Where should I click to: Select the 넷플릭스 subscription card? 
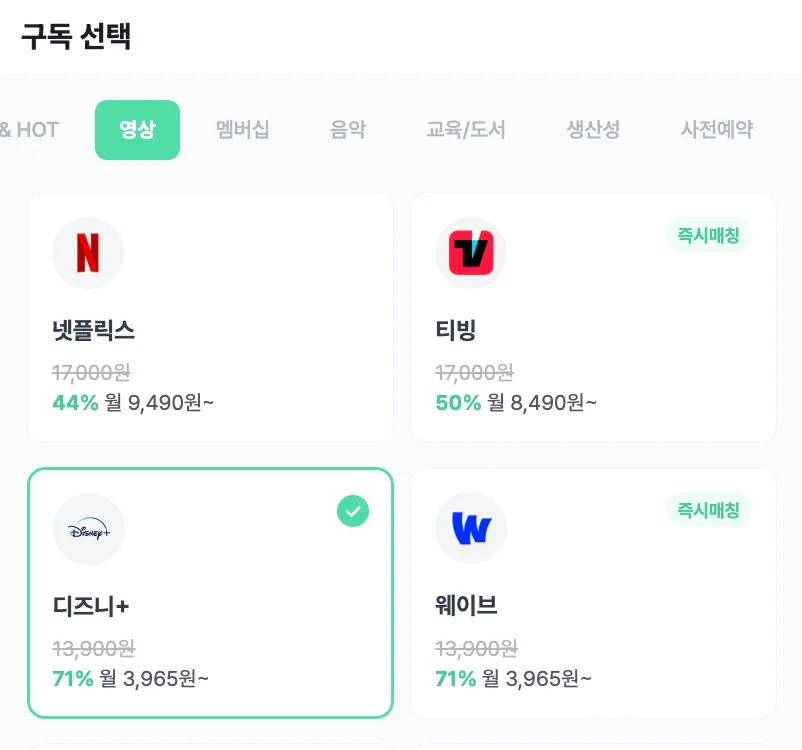[210, 318]
